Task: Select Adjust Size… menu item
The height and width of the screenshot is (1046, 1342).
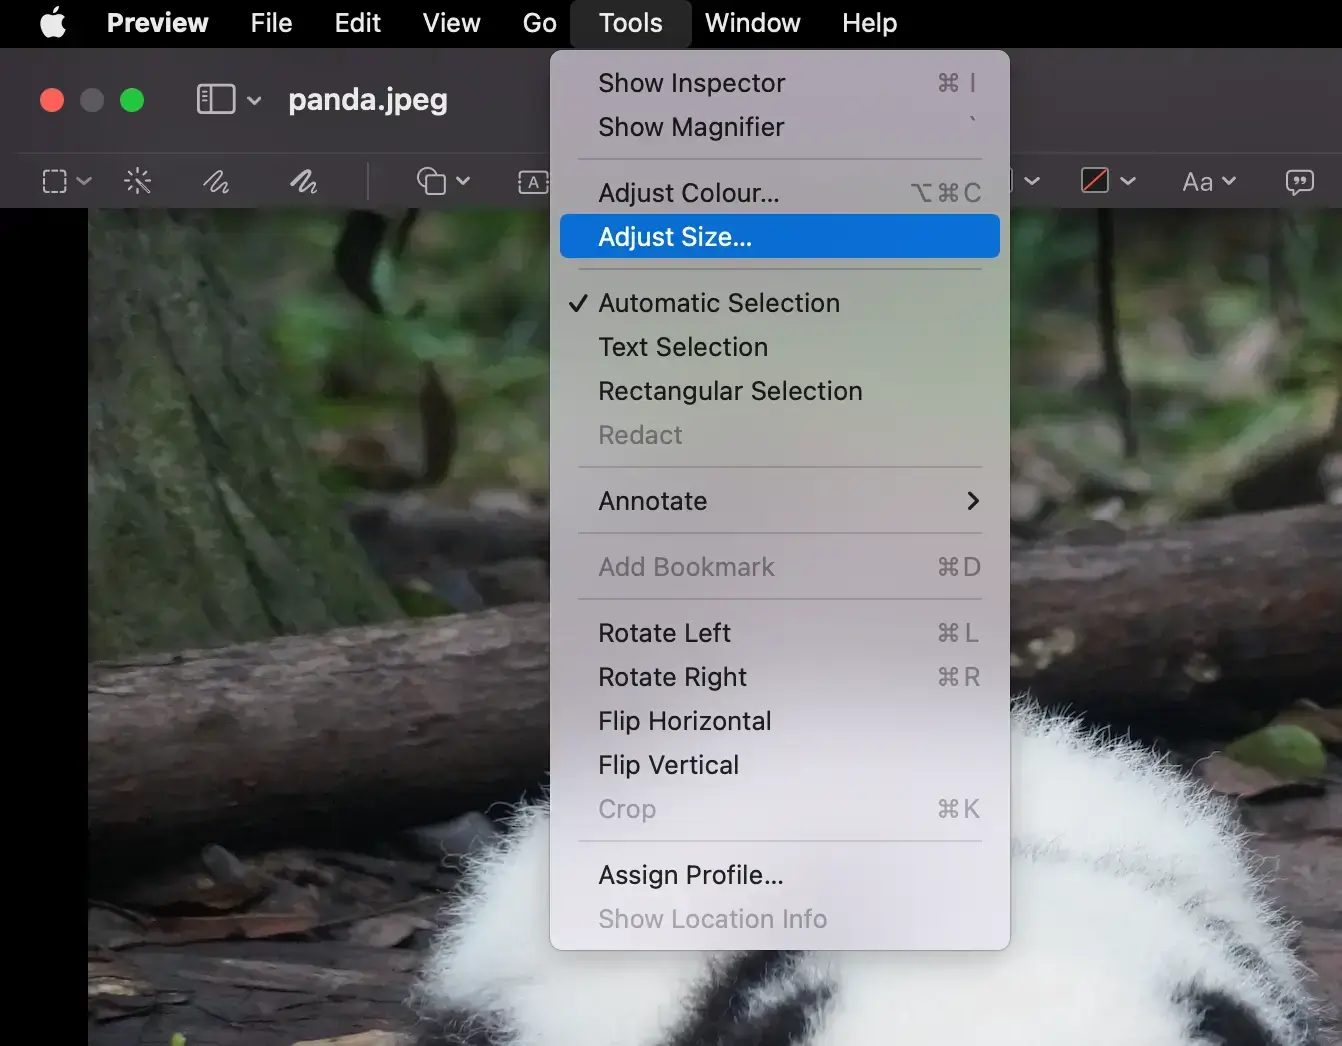Action: click(x=780, y=237)
